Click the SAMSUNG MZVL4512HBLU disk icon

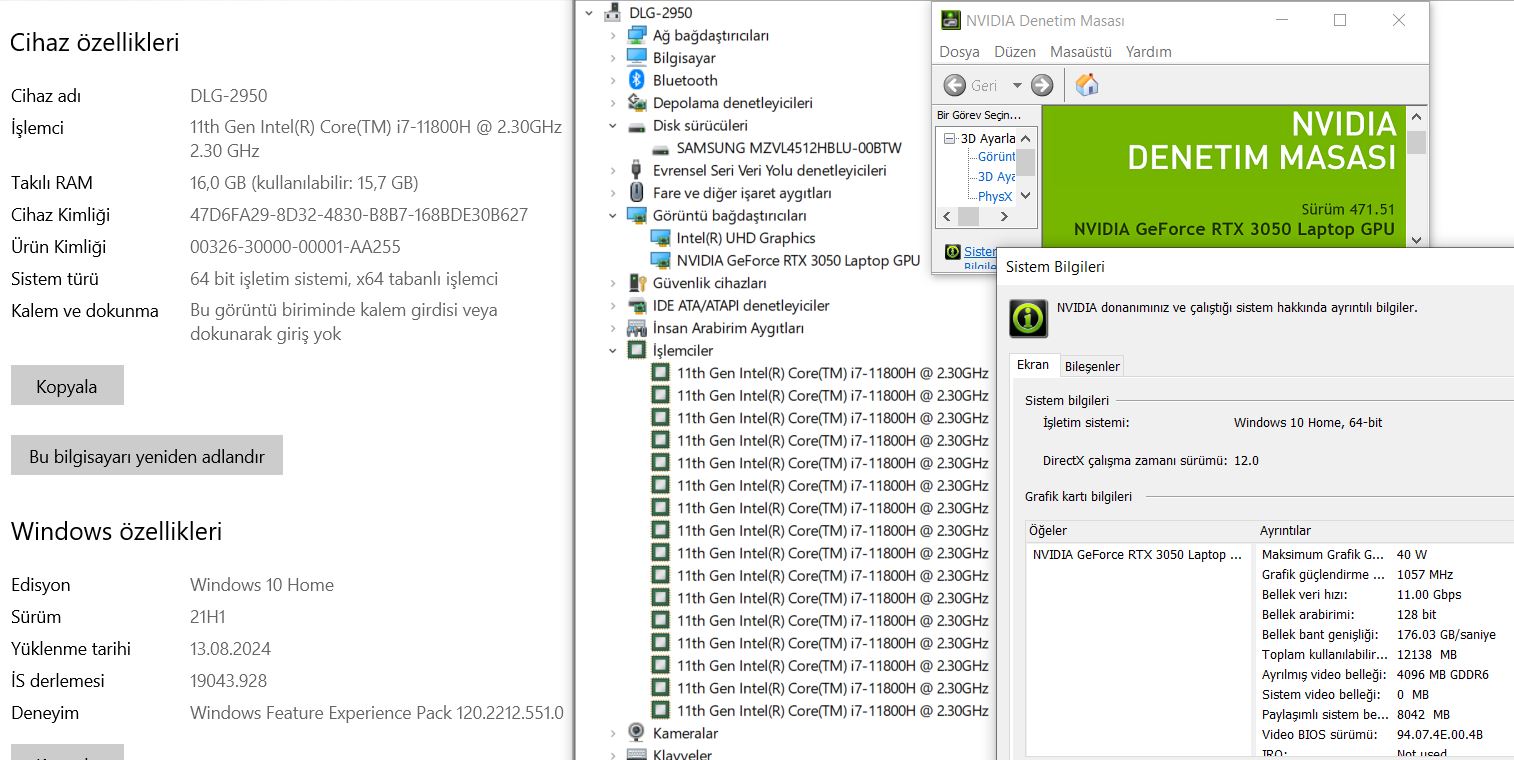(x=661, y=148)
